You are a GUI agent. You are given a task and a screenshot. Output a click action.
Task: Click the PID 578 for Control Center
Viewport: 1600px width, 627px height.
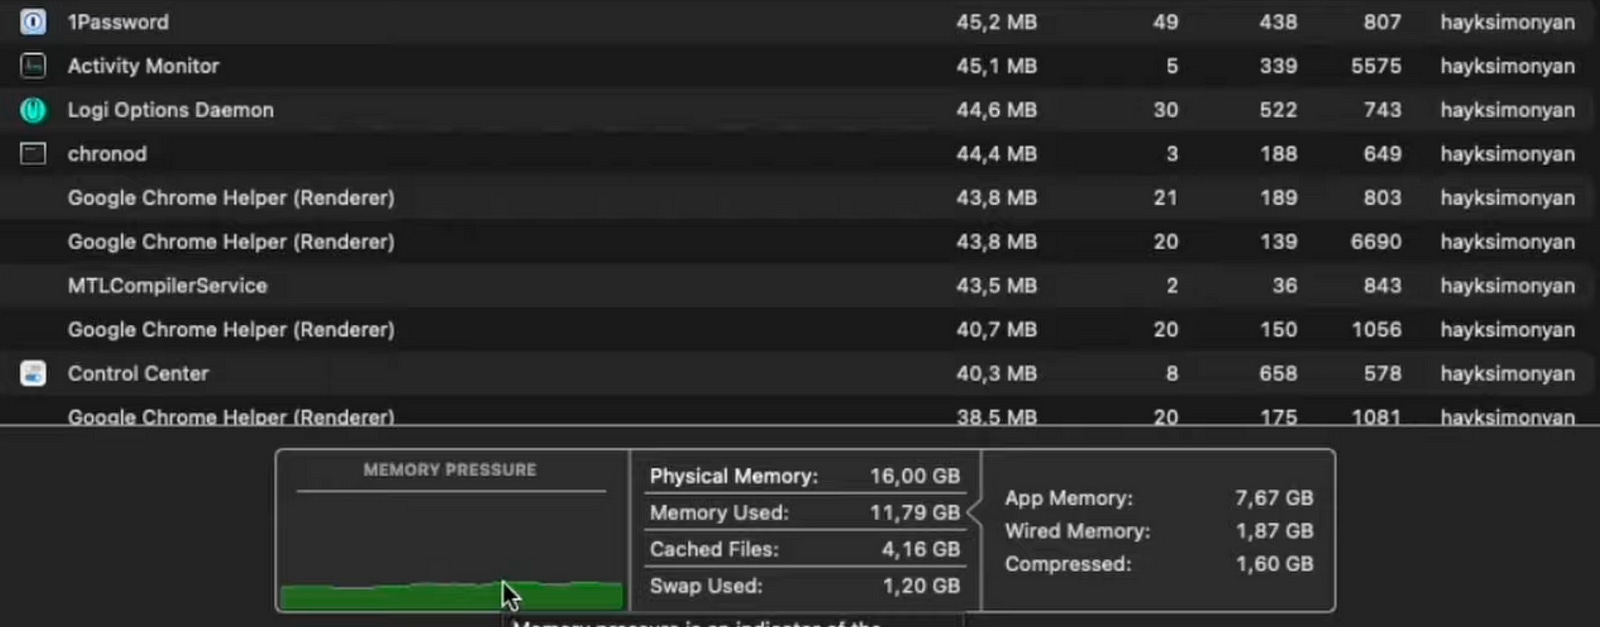point(1382,374)
